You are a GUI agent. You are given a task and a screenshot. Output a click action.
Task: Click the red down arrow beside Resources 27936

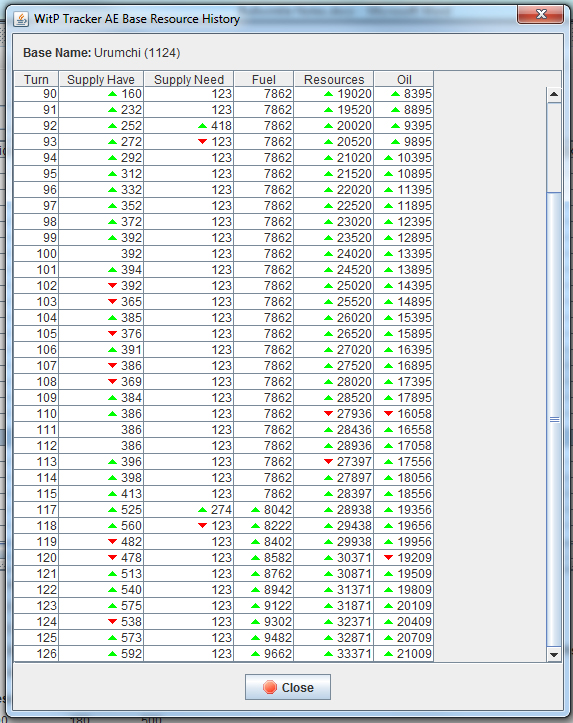pos(328,414)
